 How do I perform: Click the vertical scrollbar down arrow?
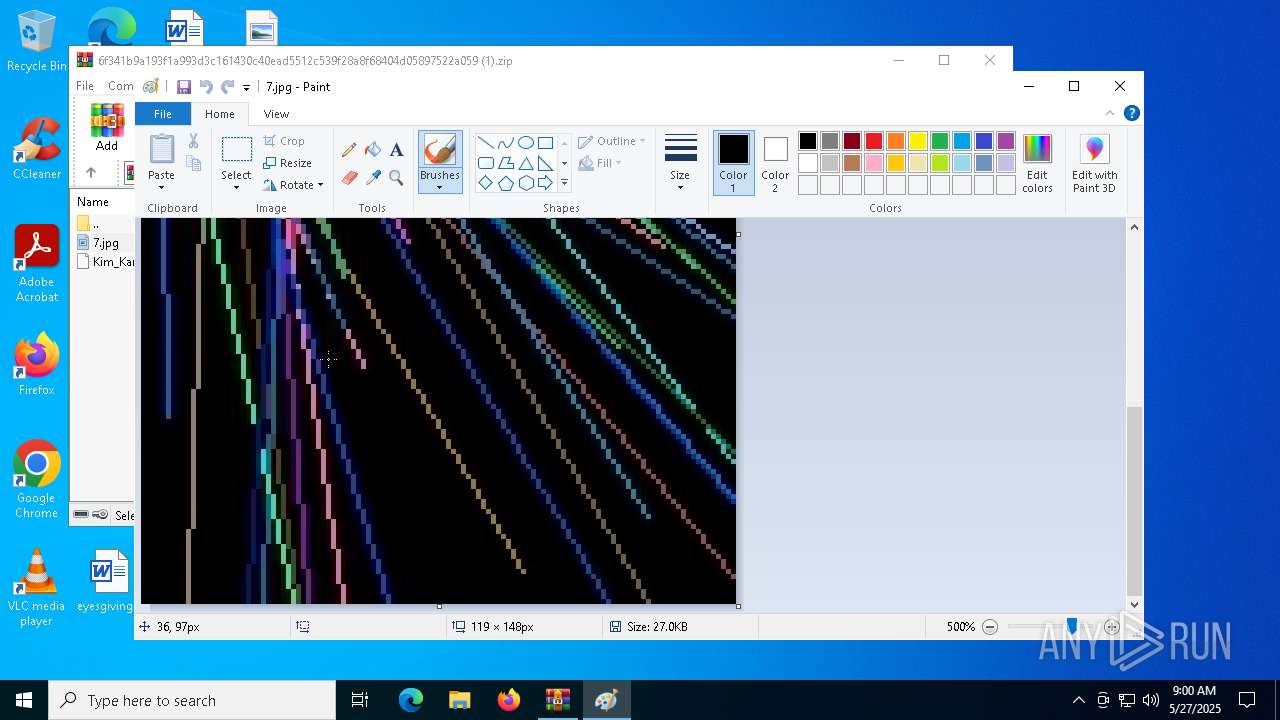pyautogui.click(x=1134, y=604)
